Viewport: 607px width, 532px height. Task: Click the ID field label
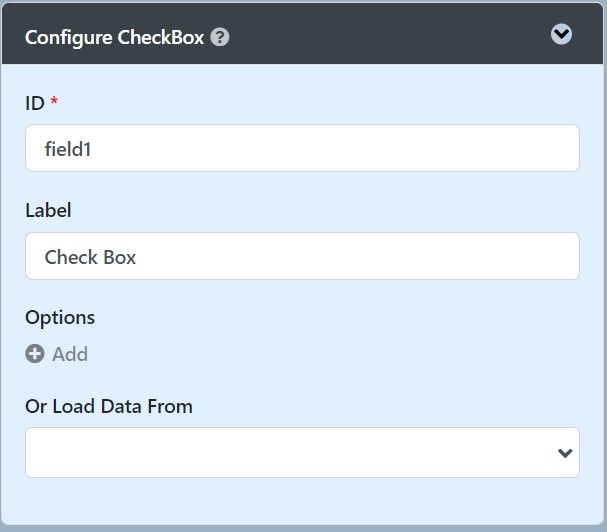(35, 102)
